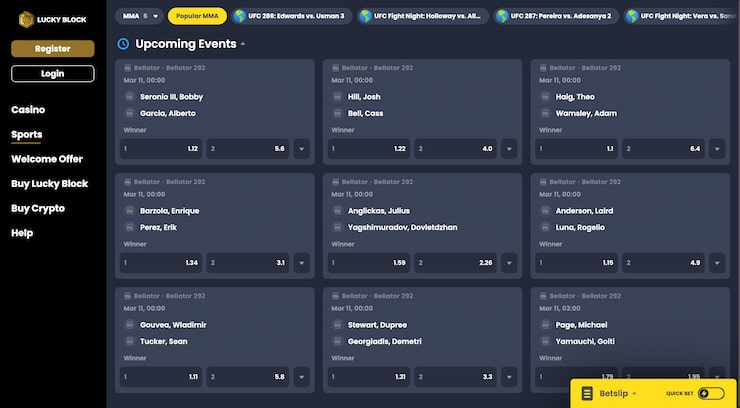Bet on Barzola at odds 1.34
Screen dimensions: 740x408
(x=161, y=263)
